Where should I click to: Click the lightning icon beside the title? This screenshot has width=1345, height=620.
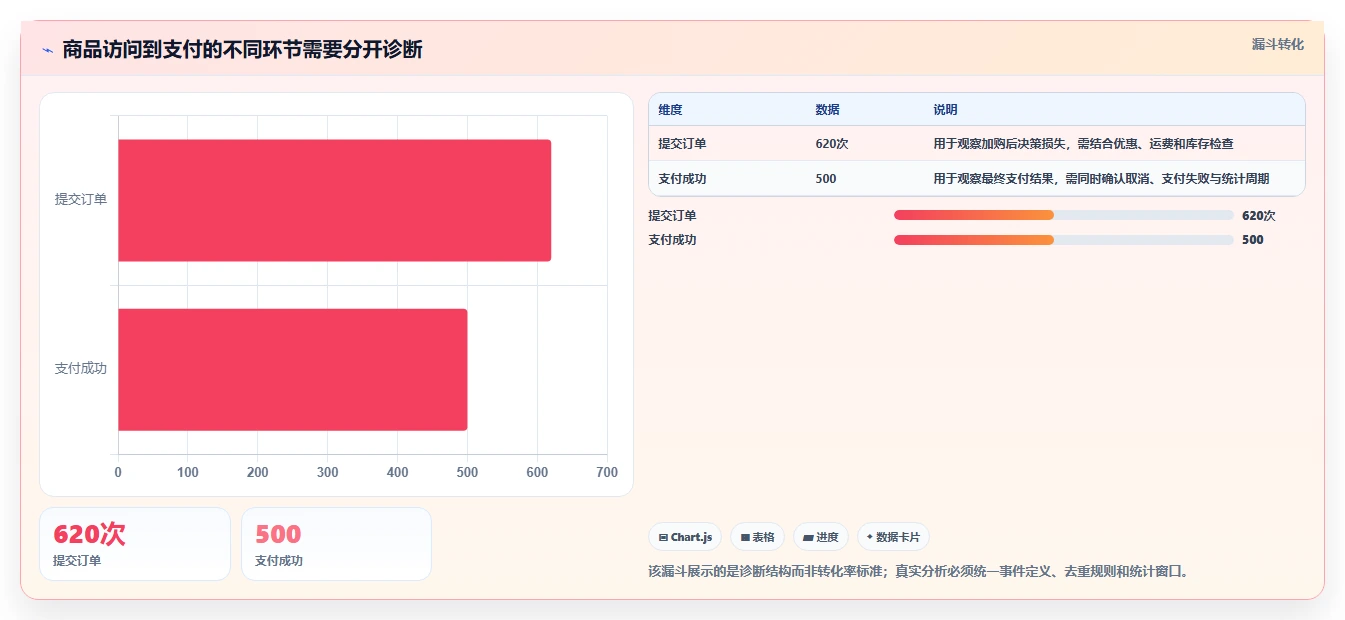[x=47, y=50]
